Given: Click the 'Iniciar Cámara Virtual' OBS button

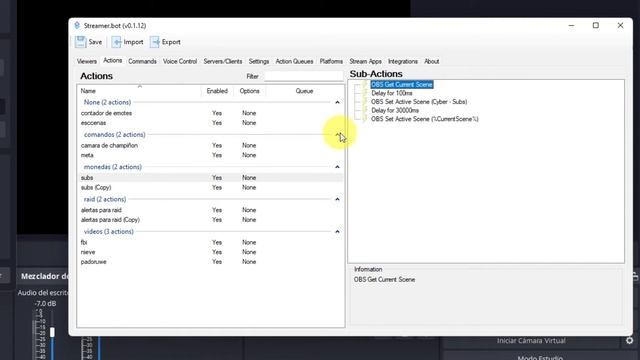Looking at the screenshot, I should point(531,340).
